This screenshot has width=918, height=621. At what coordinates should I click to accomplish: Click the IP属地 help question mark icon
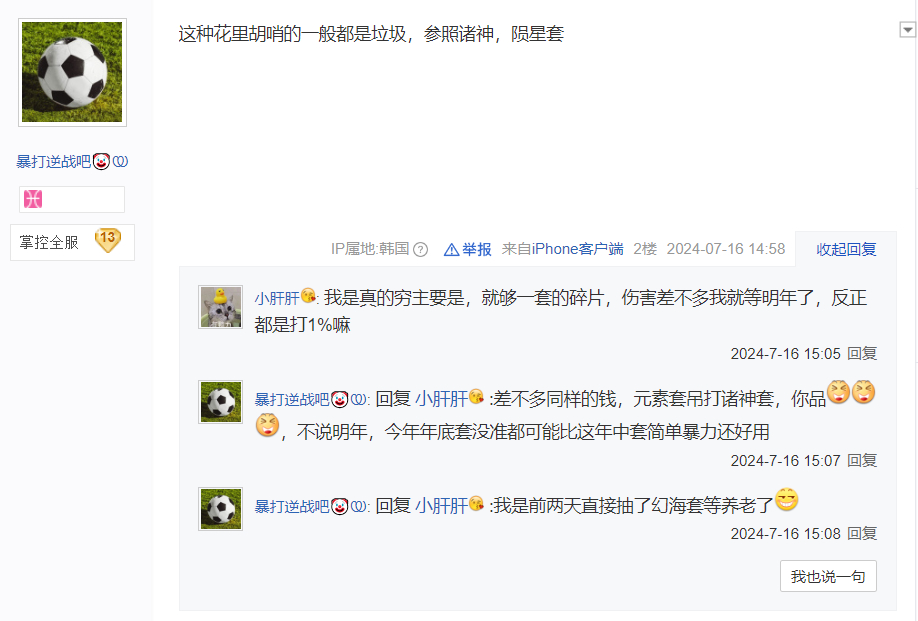[420, 250]
